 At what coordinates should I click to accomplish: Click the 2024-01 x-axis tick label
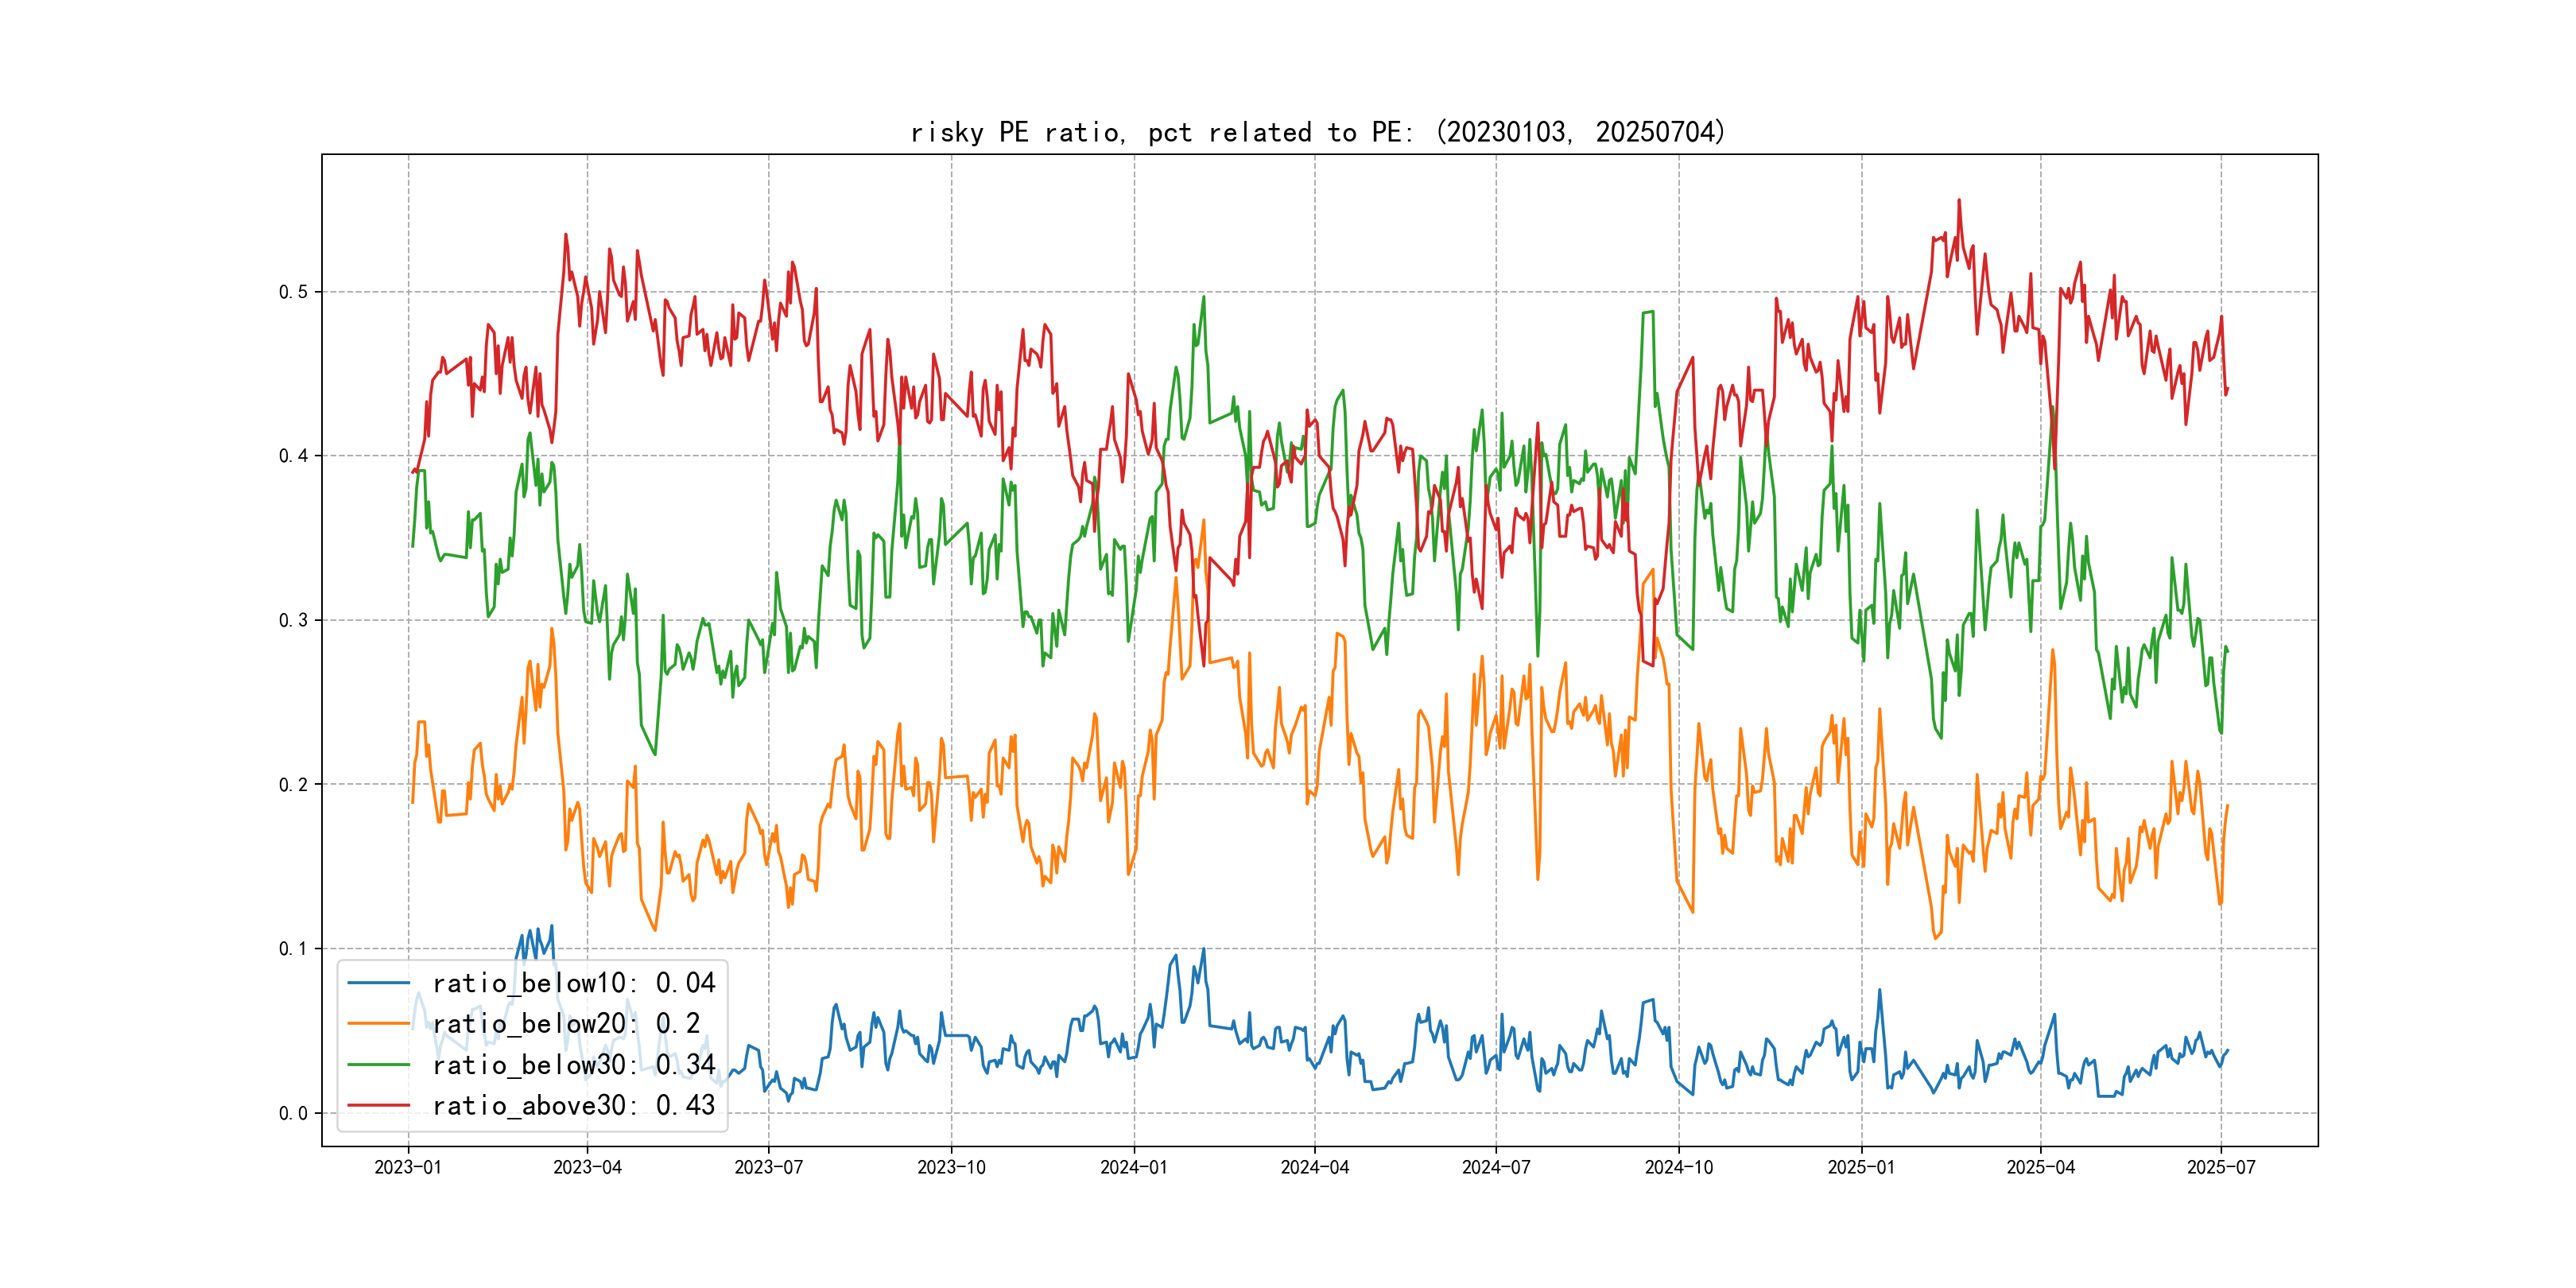pyautogui.click(x=1133, y=1167)
